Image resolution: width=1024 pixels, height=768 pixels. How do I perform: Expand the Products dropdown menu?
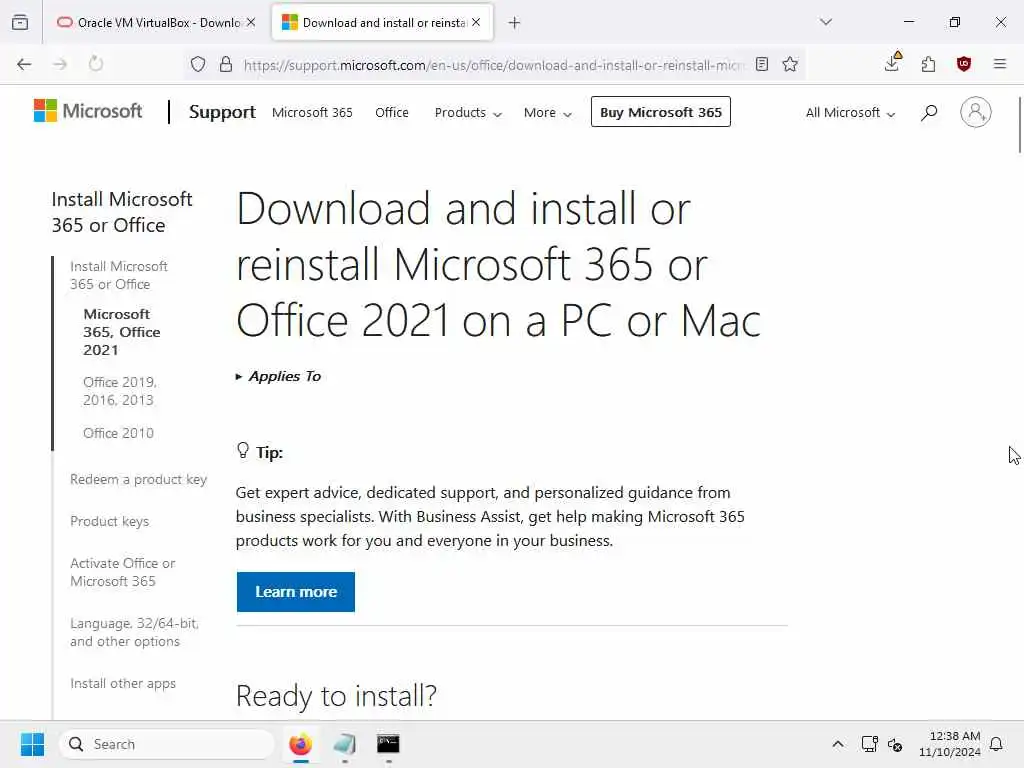tap(468, 112)
